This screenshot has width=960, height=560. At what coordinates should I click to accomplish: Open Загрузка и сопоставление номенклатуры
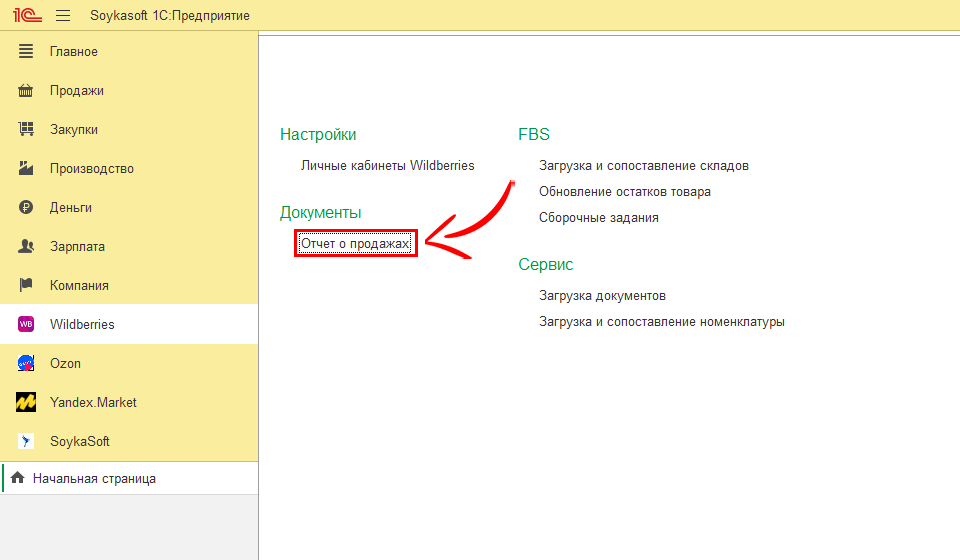coord(662,322)
